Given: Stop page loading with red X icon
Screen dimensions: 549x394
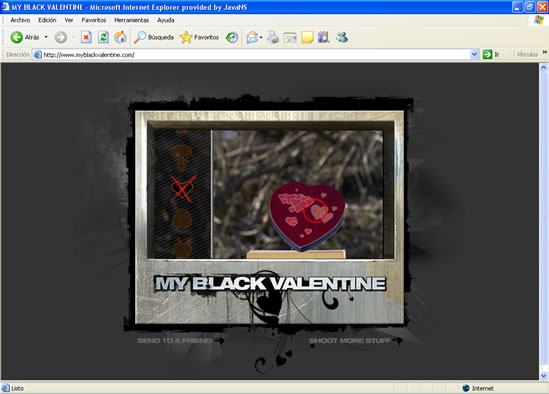Looking at the screenshot, I should (x=86, y=37).
